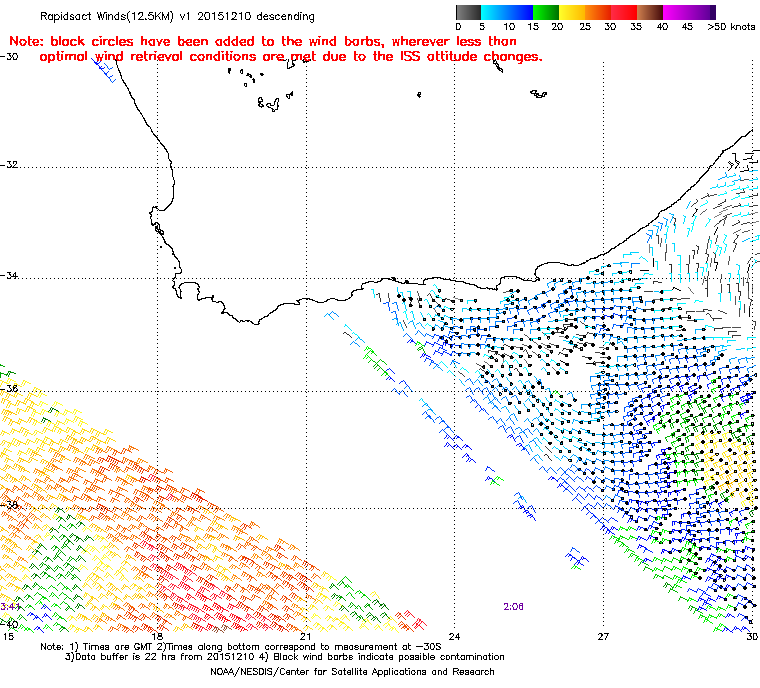Click the '-32' latitude axis label
760x688 pixels.
click(x=10, y=165)
